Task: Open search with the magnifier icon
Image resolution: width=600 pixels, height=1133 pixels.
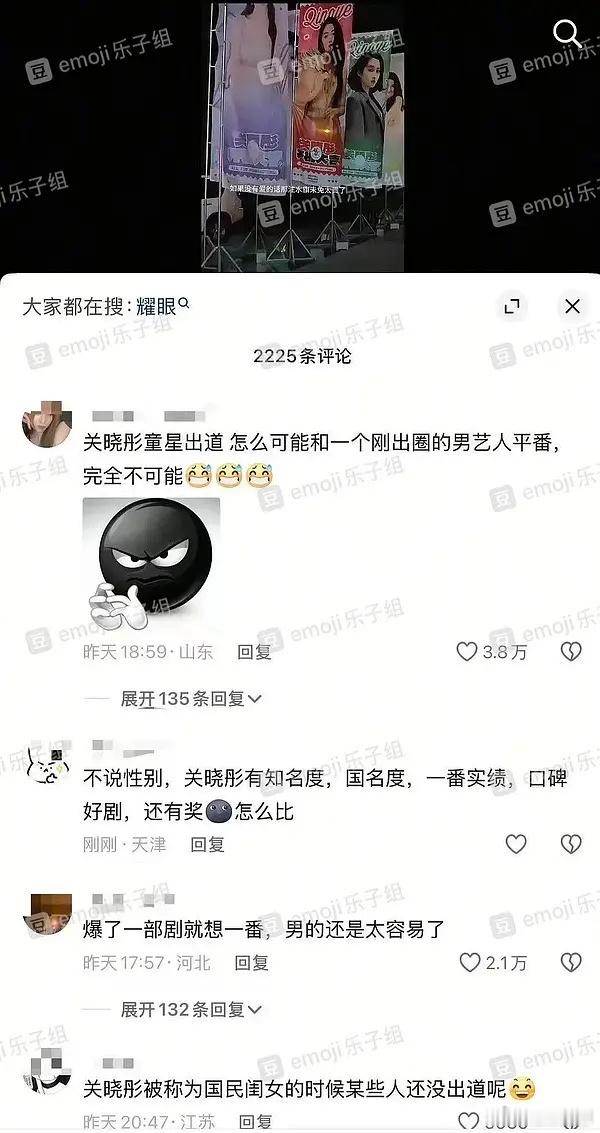Action: point(567,34)
